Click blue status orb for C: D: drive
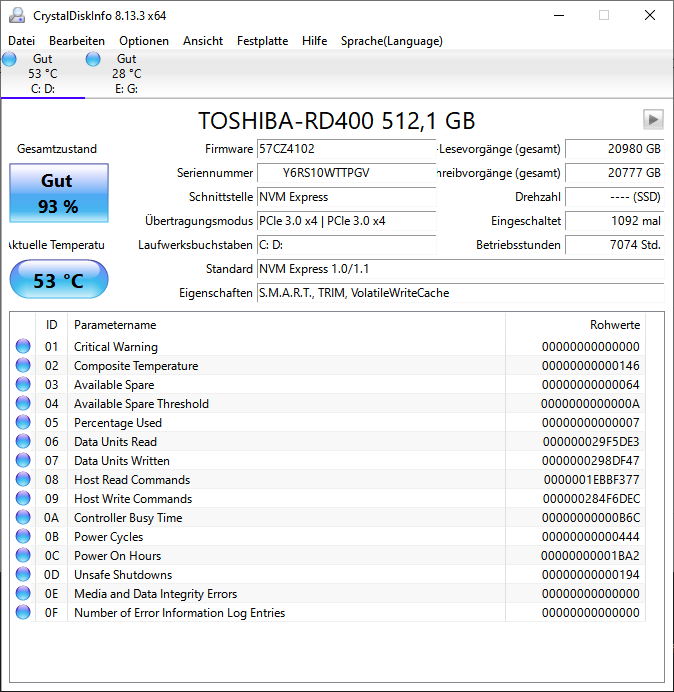 (9, 59)
